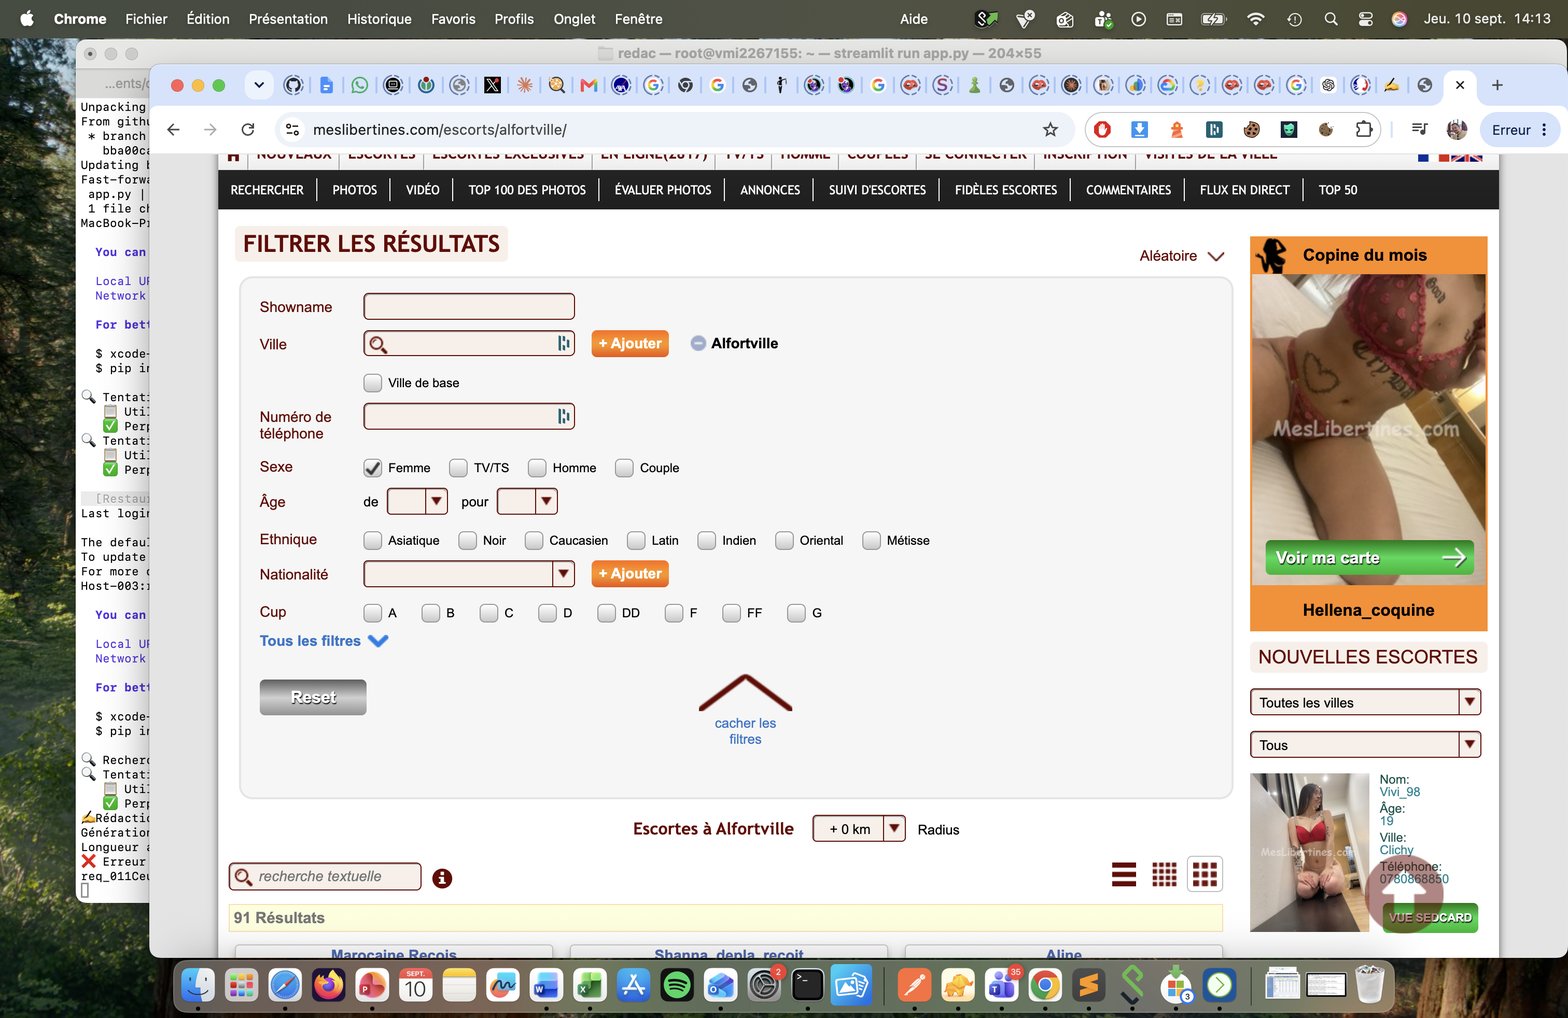Image resolution: width=1568 pixels, height=1018 pixels.
Task: Open Sublime Text from the Dock
Action: click(1088, 986)
